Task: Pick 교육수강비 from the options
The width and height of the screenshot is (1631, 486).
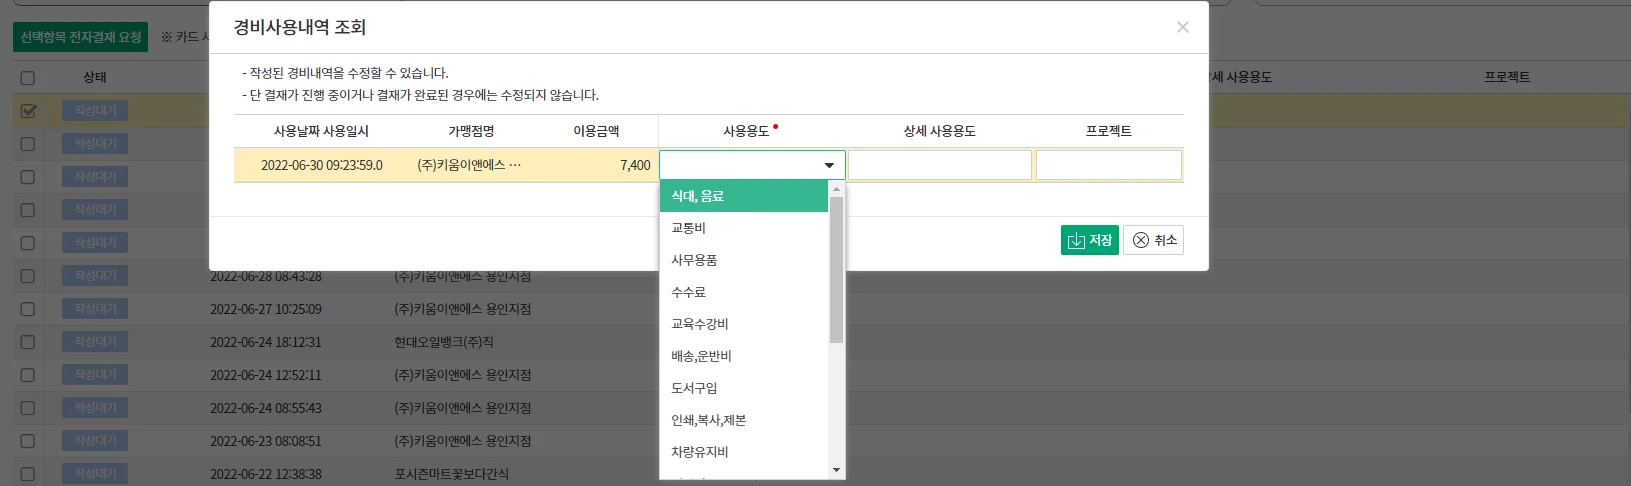Action: (743, 324)
